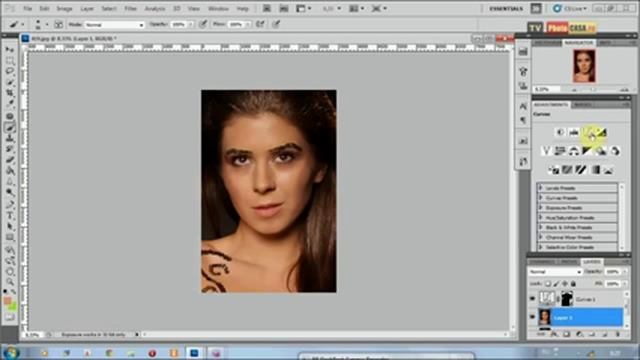The width and height of the screenshot is (640, 360).
Task: Select the Move tool in the toolbox
Action: (x=10, y=49)
